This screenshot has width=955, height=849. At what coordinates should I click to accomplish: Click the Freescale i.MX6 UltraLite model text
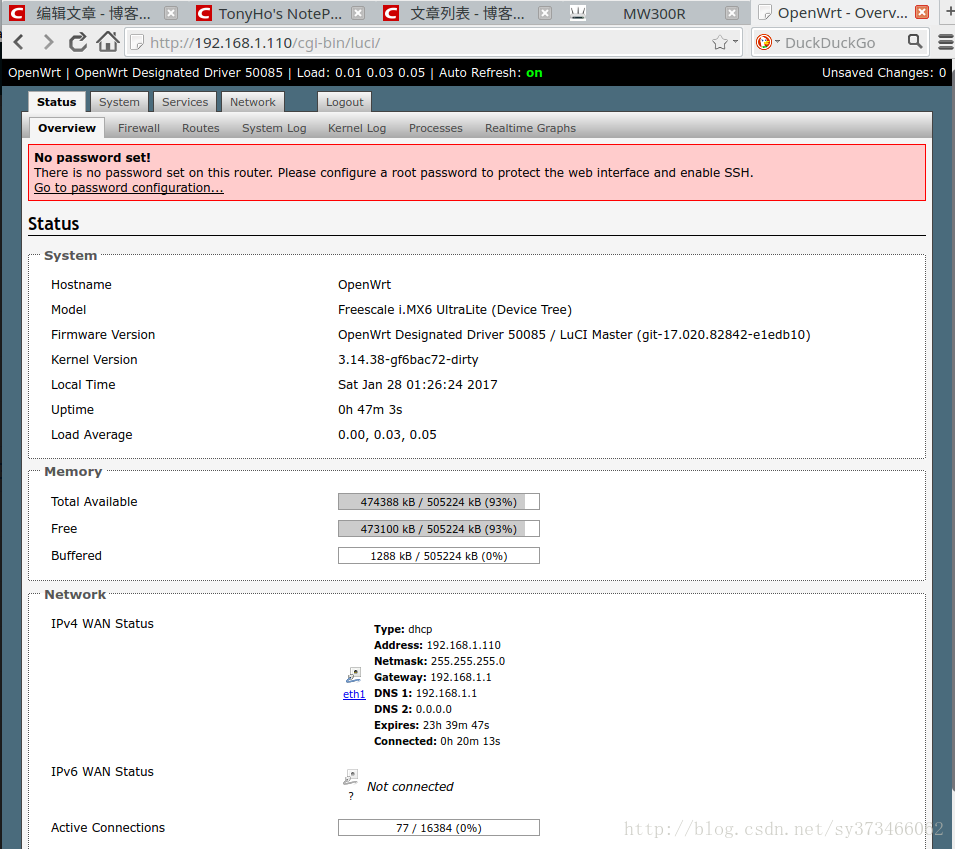coord(455,309)
